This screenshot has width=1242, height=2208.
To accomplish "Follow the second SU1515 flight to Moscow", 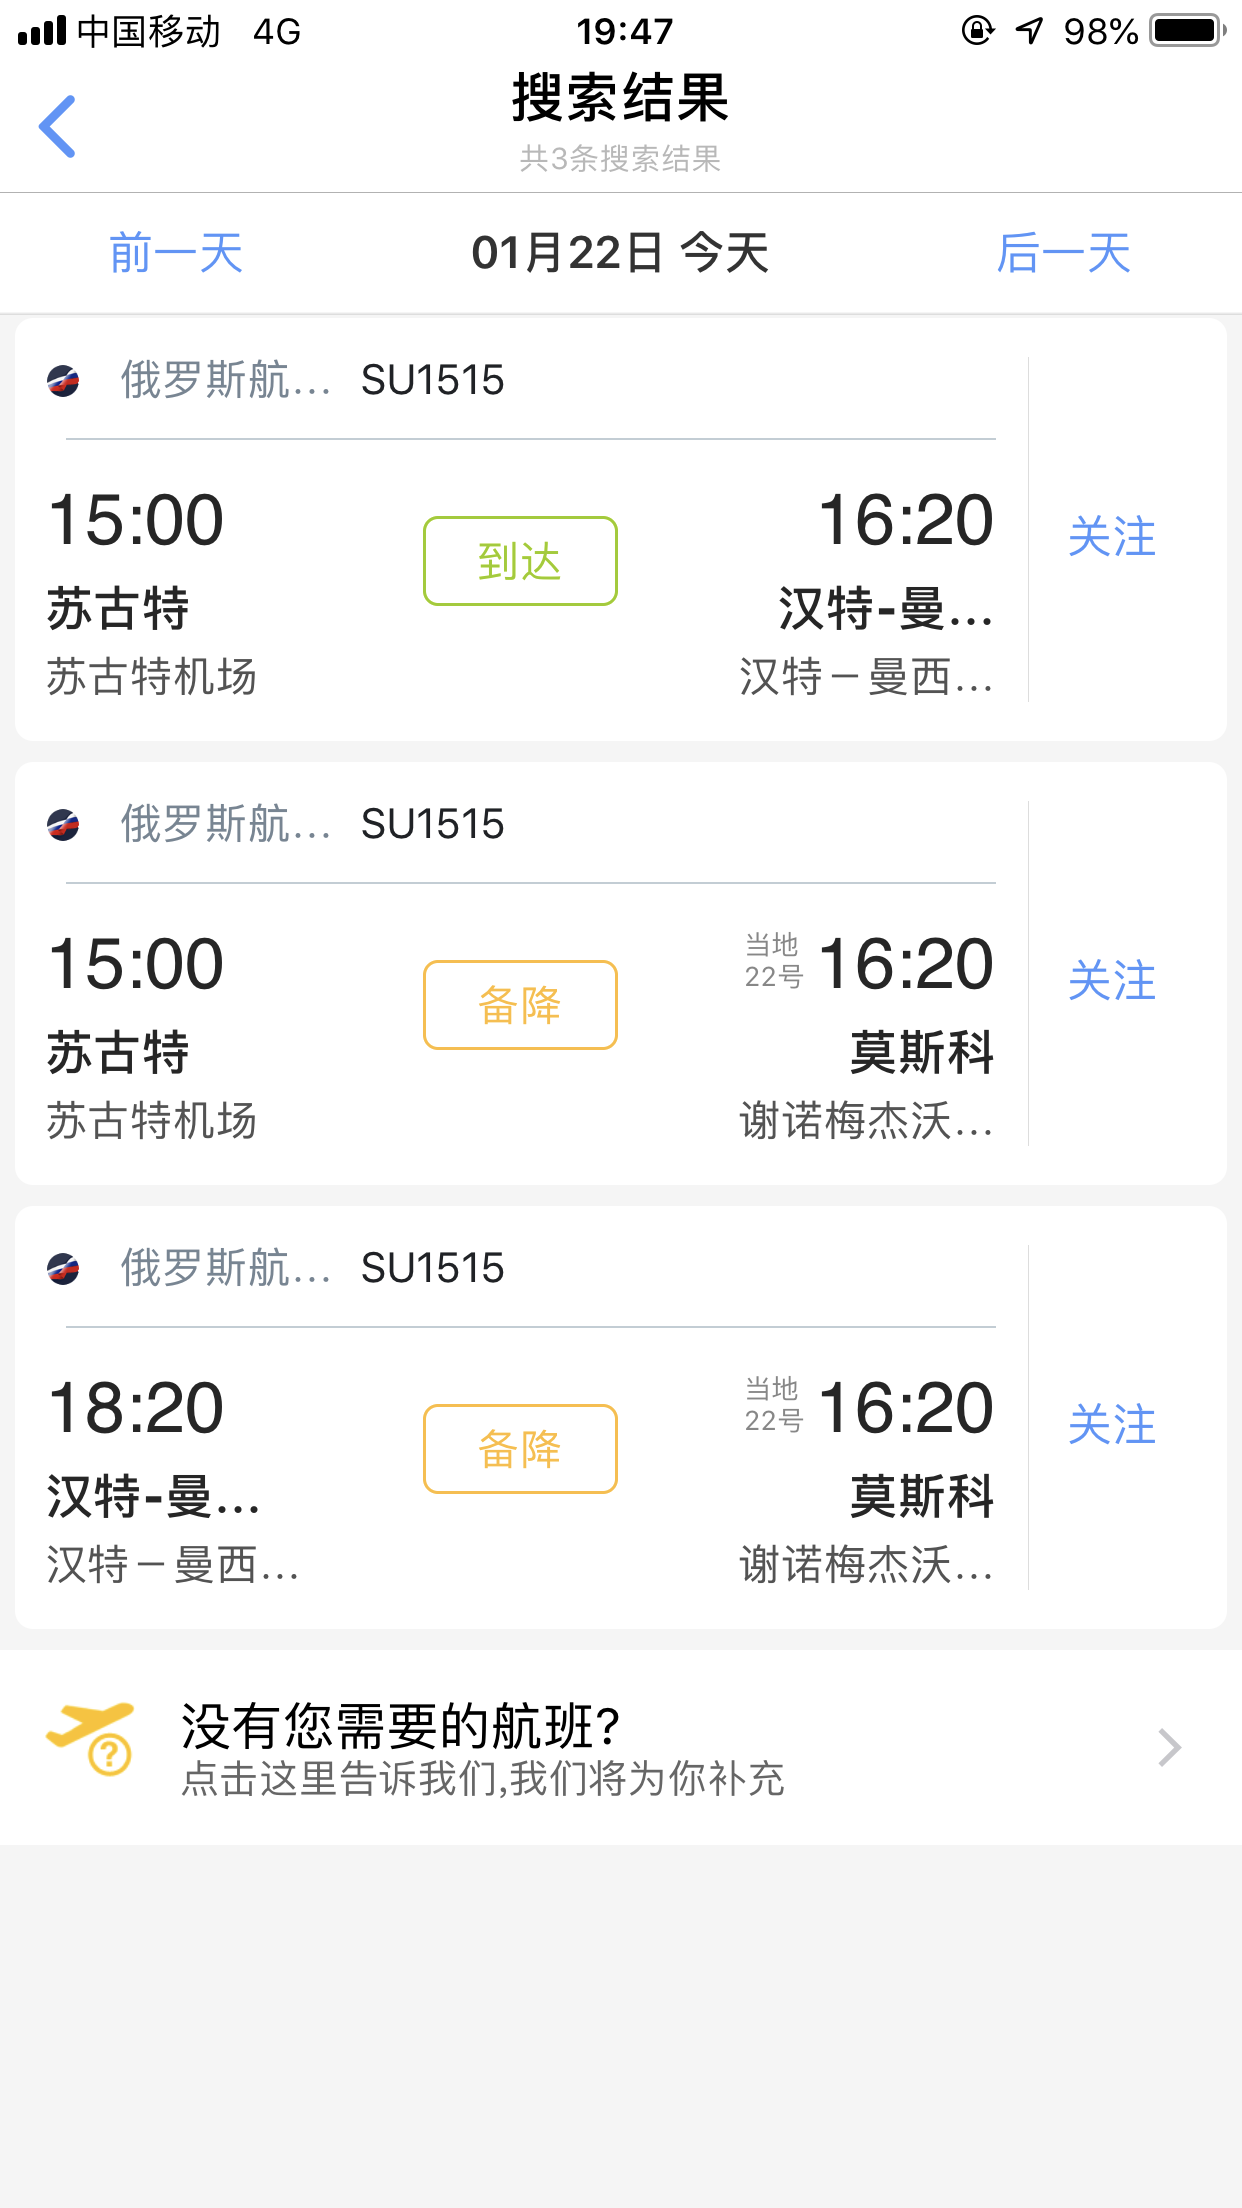I will tap(1112, 981).
